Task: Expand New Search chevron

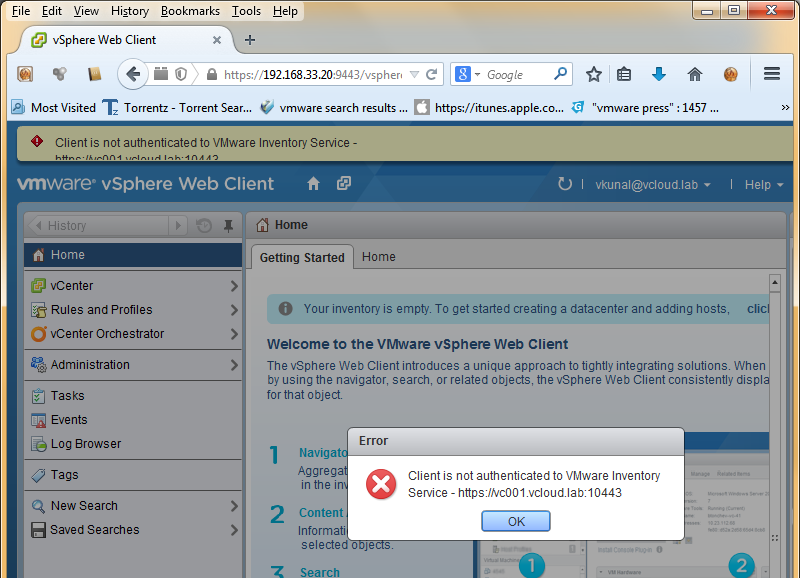Action: click(234, 506)
